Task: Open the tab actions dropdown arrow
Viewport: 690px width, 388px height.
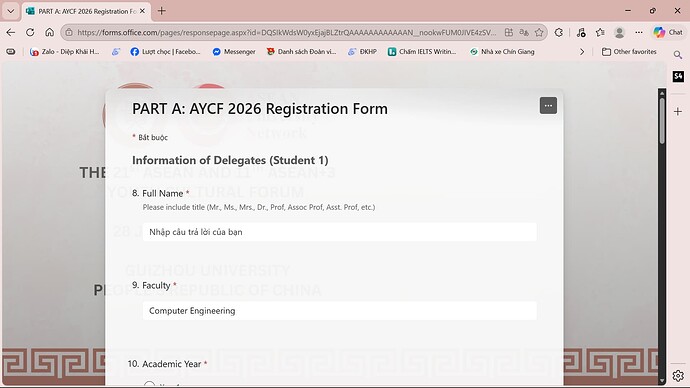Action: point(11,11)
